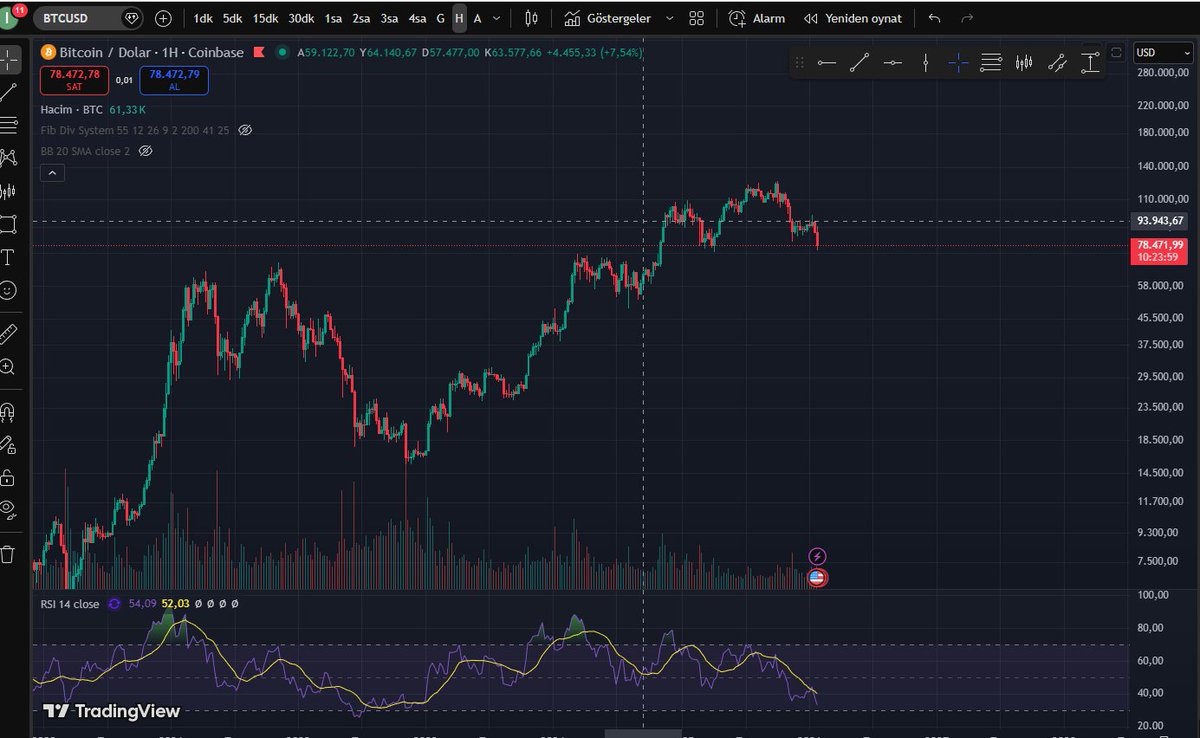
Task: Open the emoji icons tool
Action: click(8, 290)
